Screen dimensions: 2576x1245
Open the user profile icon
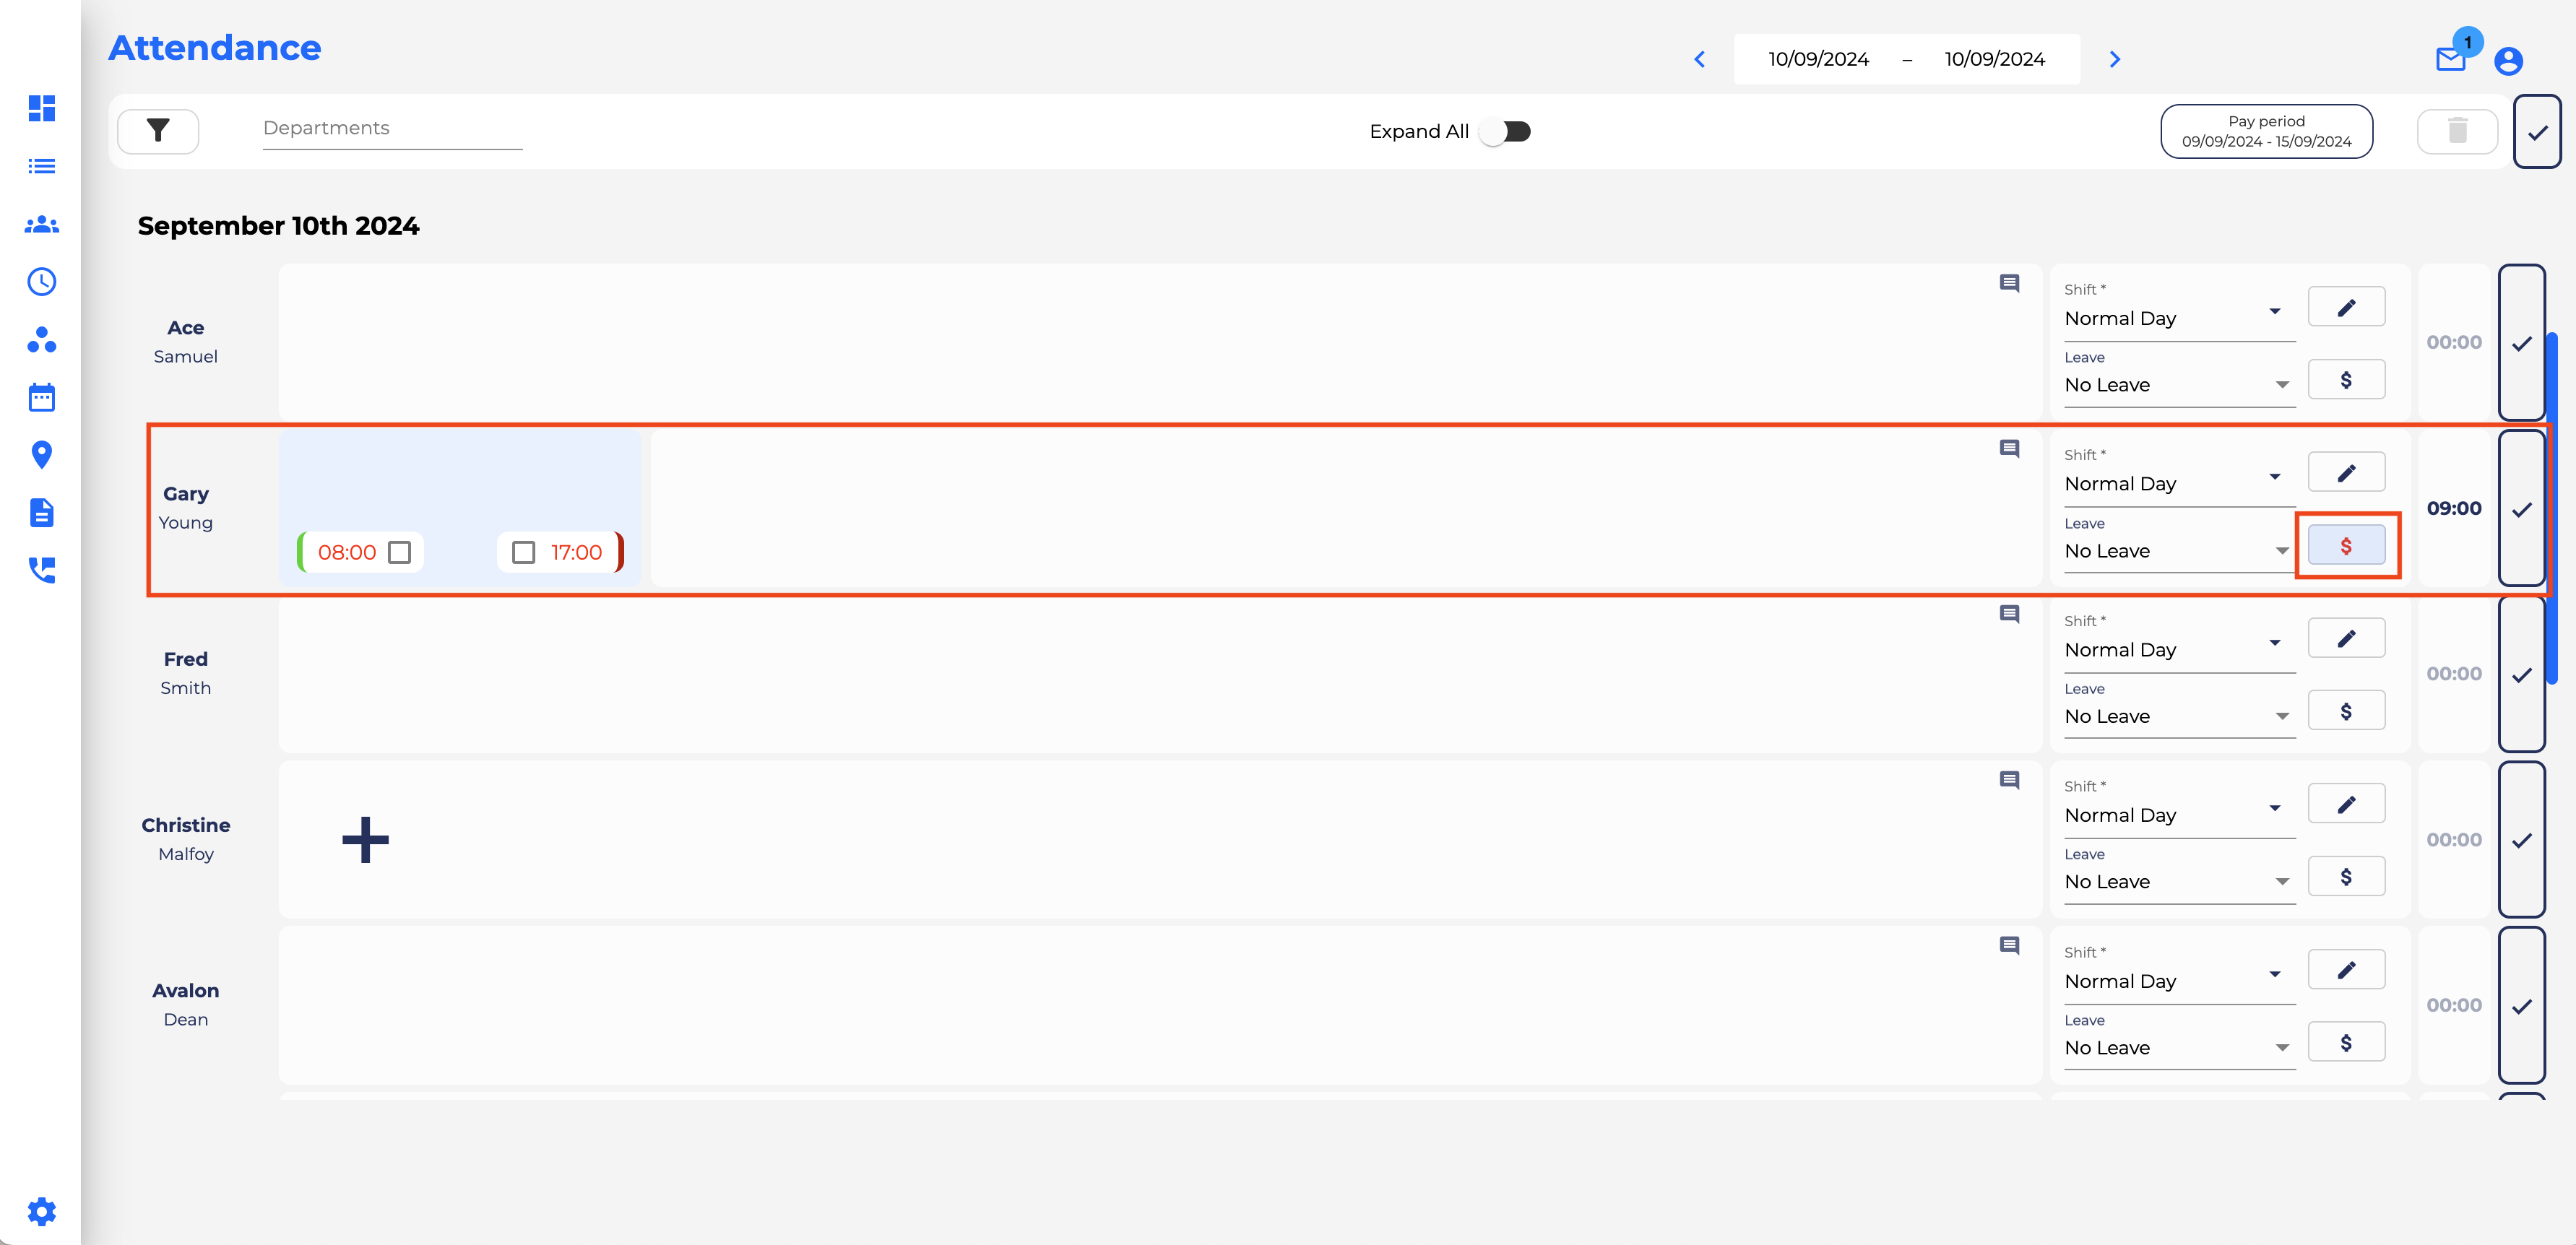[2508, 61]
